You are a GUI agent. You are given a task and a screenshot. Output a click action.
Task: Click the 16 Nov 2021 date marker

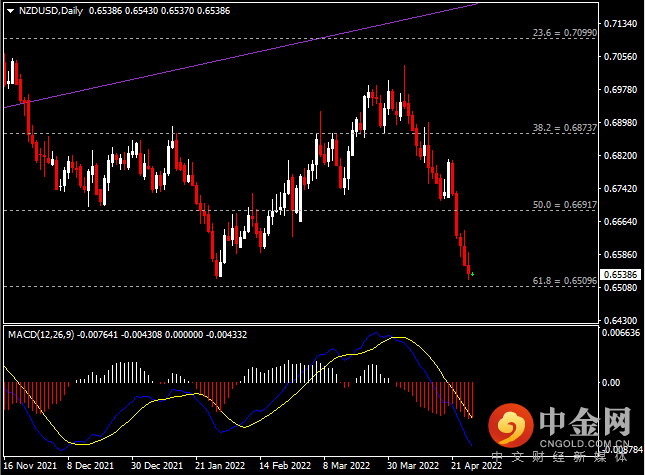(30, 466)
